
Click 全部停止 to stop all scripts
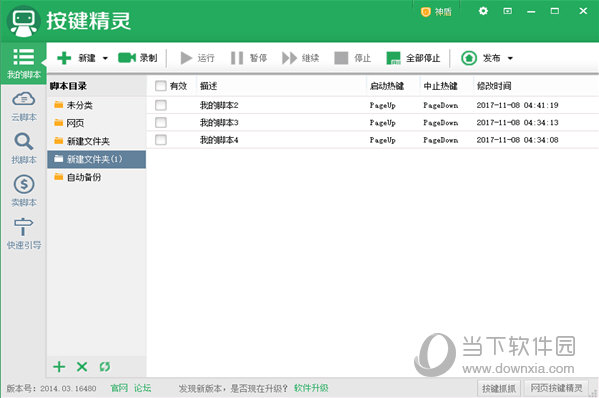pyautogui.click(x=413, y=58)
